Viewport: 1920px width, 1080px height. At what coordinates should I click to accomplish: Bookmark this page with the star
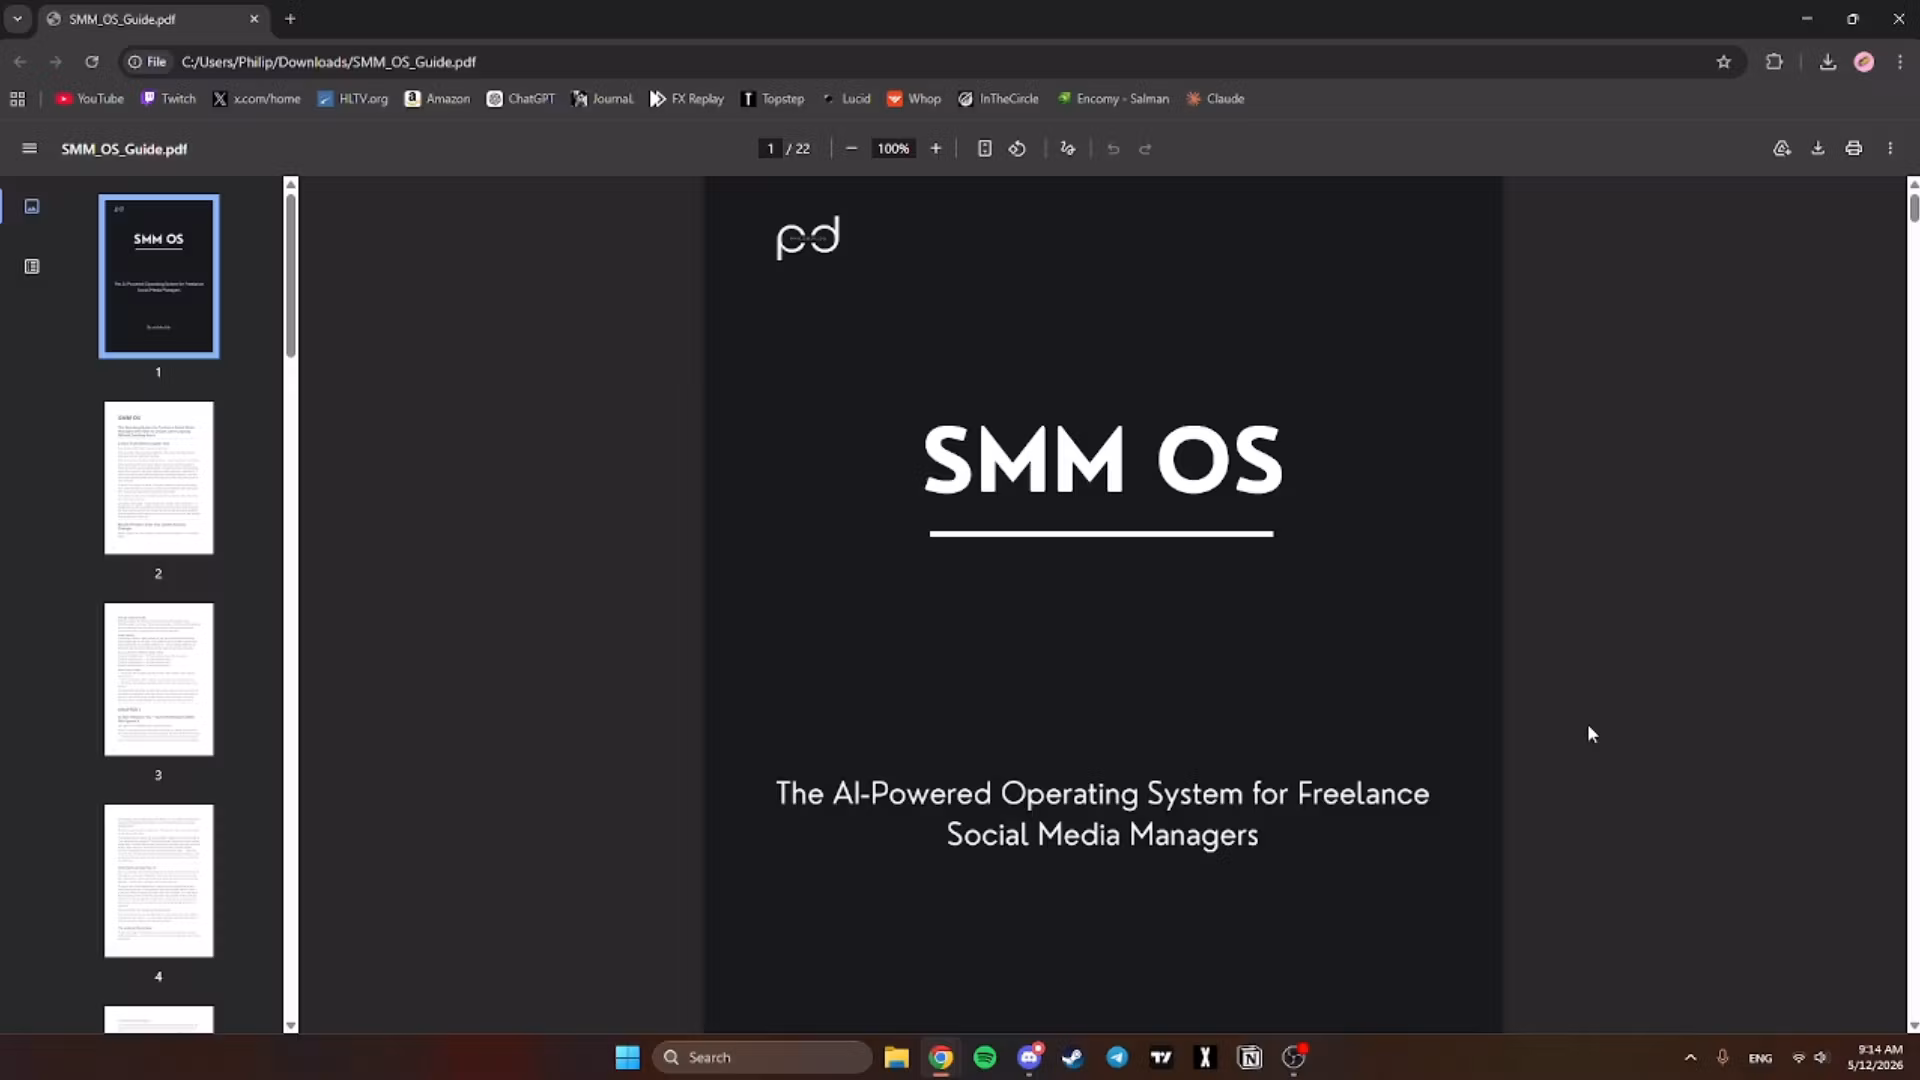tap(1723, 62)
